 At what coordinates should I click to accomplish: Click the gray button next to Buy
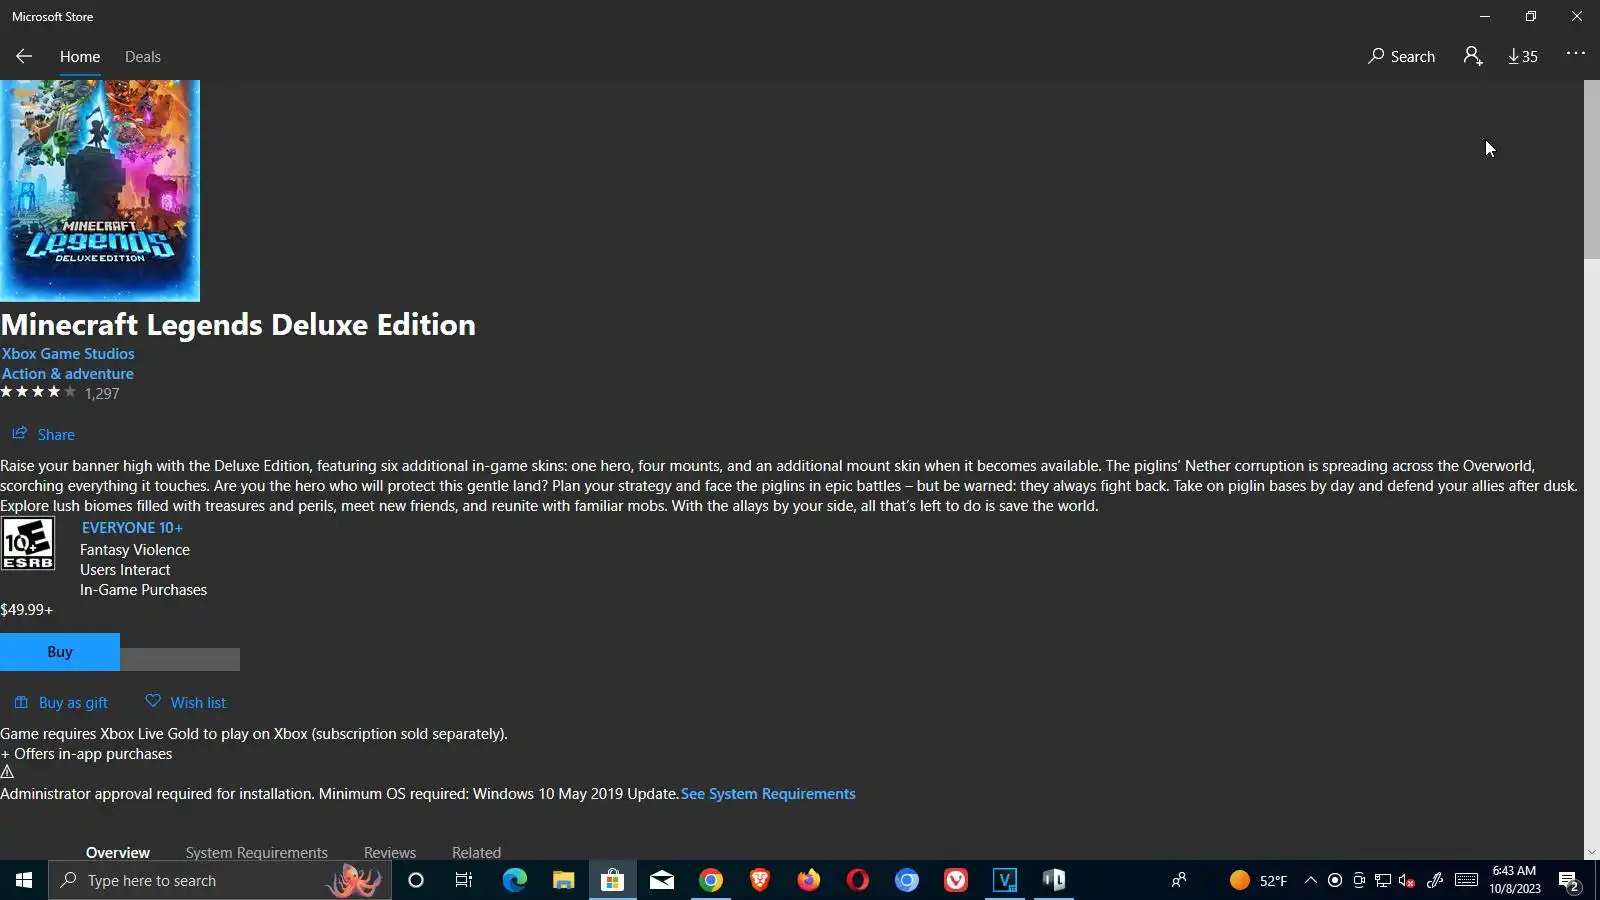pos(180,659)
